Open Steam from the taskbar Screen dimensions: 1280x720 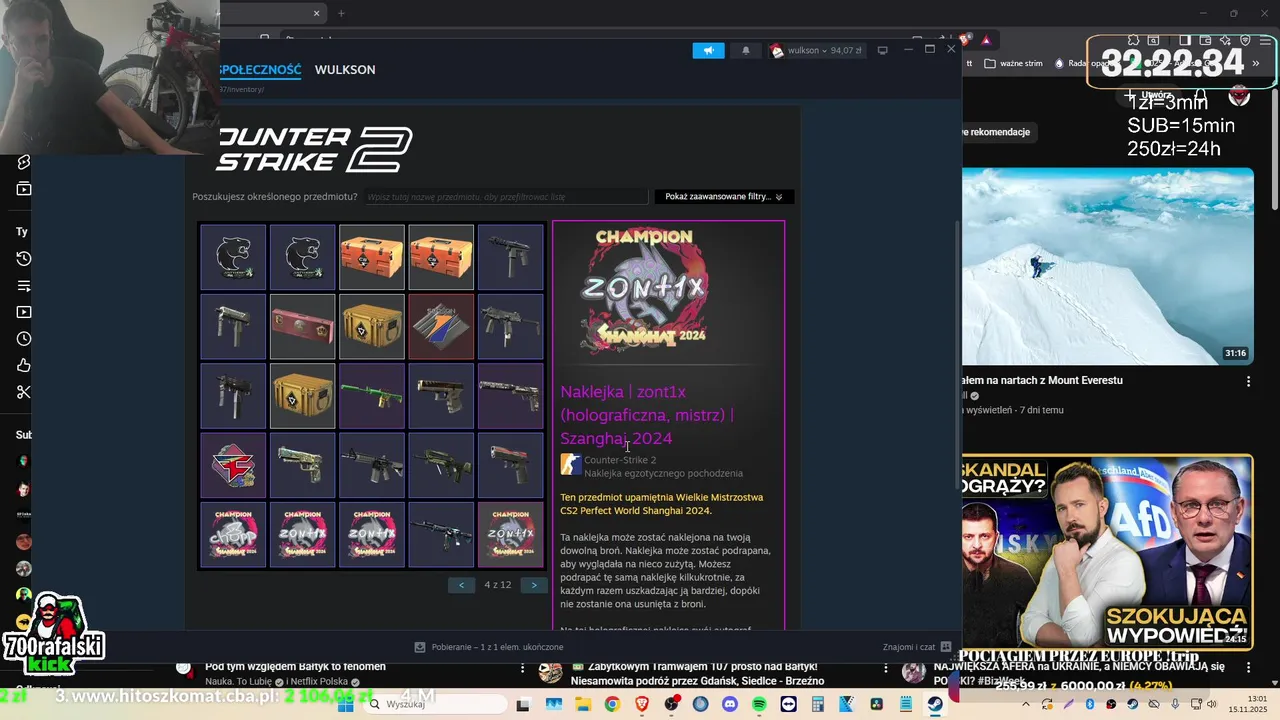click(x=935, y=705)
